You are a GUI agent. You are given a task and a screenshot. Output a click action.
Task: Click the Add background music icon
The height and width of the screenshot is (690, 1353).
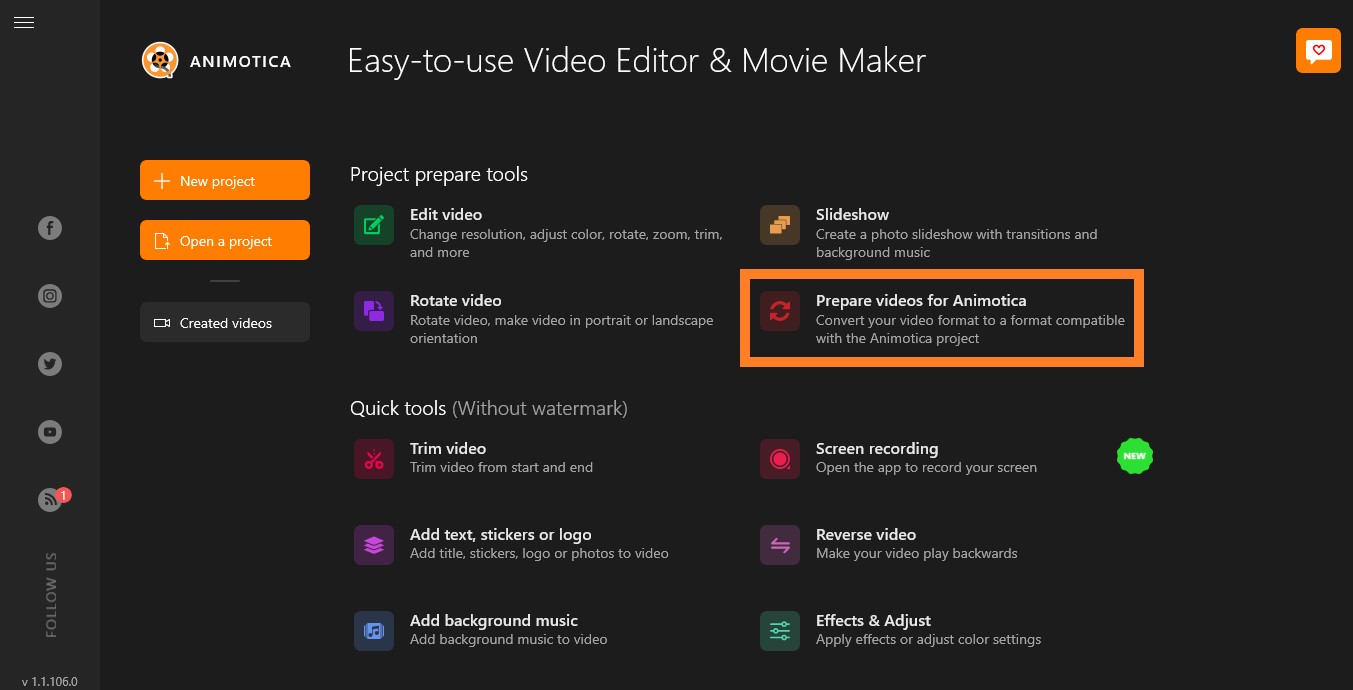[x=374, y=631]
